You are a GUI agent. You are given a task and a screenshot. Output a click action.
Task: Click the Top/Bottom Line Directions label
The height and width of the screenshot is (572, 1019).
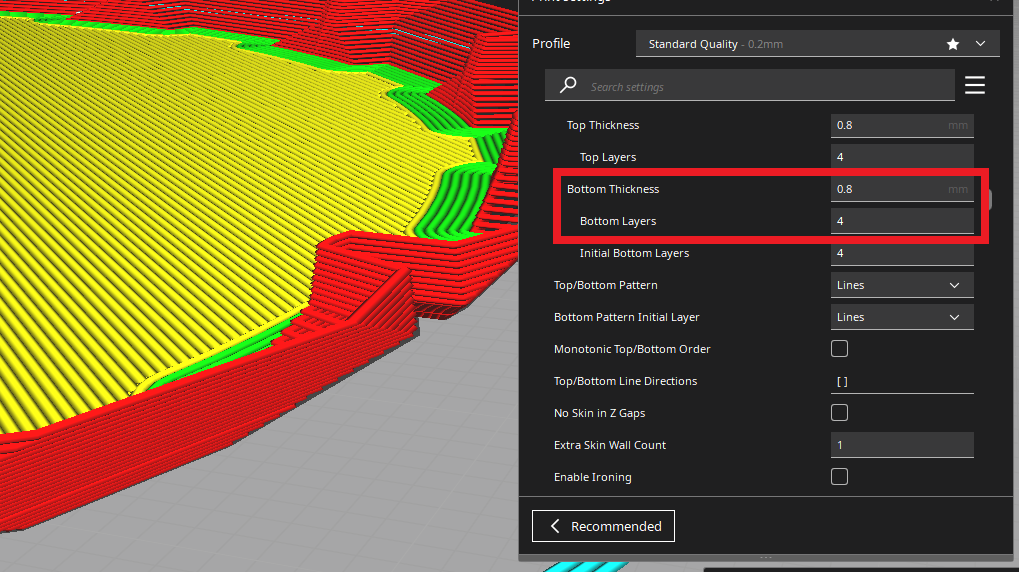625,381
